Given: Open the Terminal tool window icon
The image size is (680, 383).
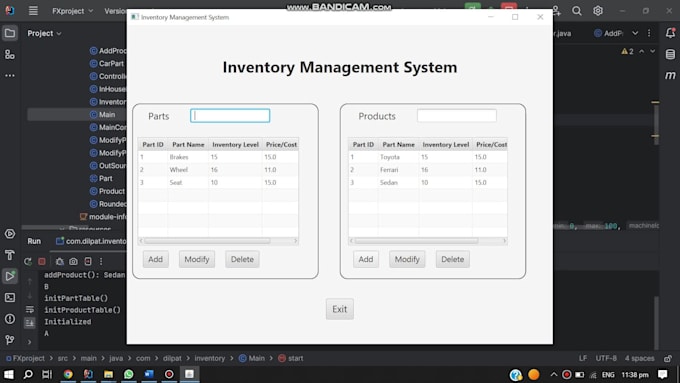Looking at the screenshot, I should tap(10, 298).
